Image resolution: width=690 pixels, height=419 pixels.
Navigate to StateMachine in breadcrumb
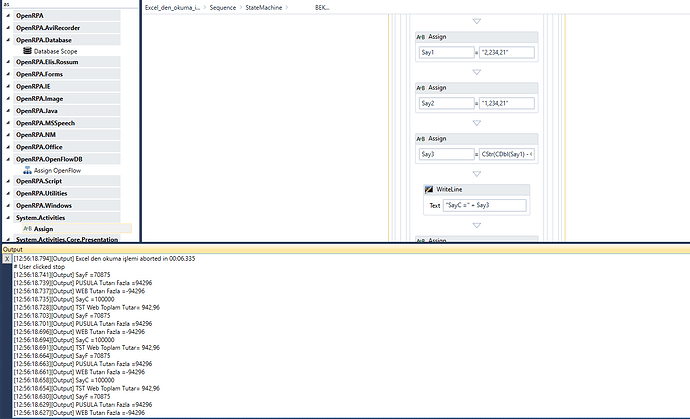tap(264, 7)
